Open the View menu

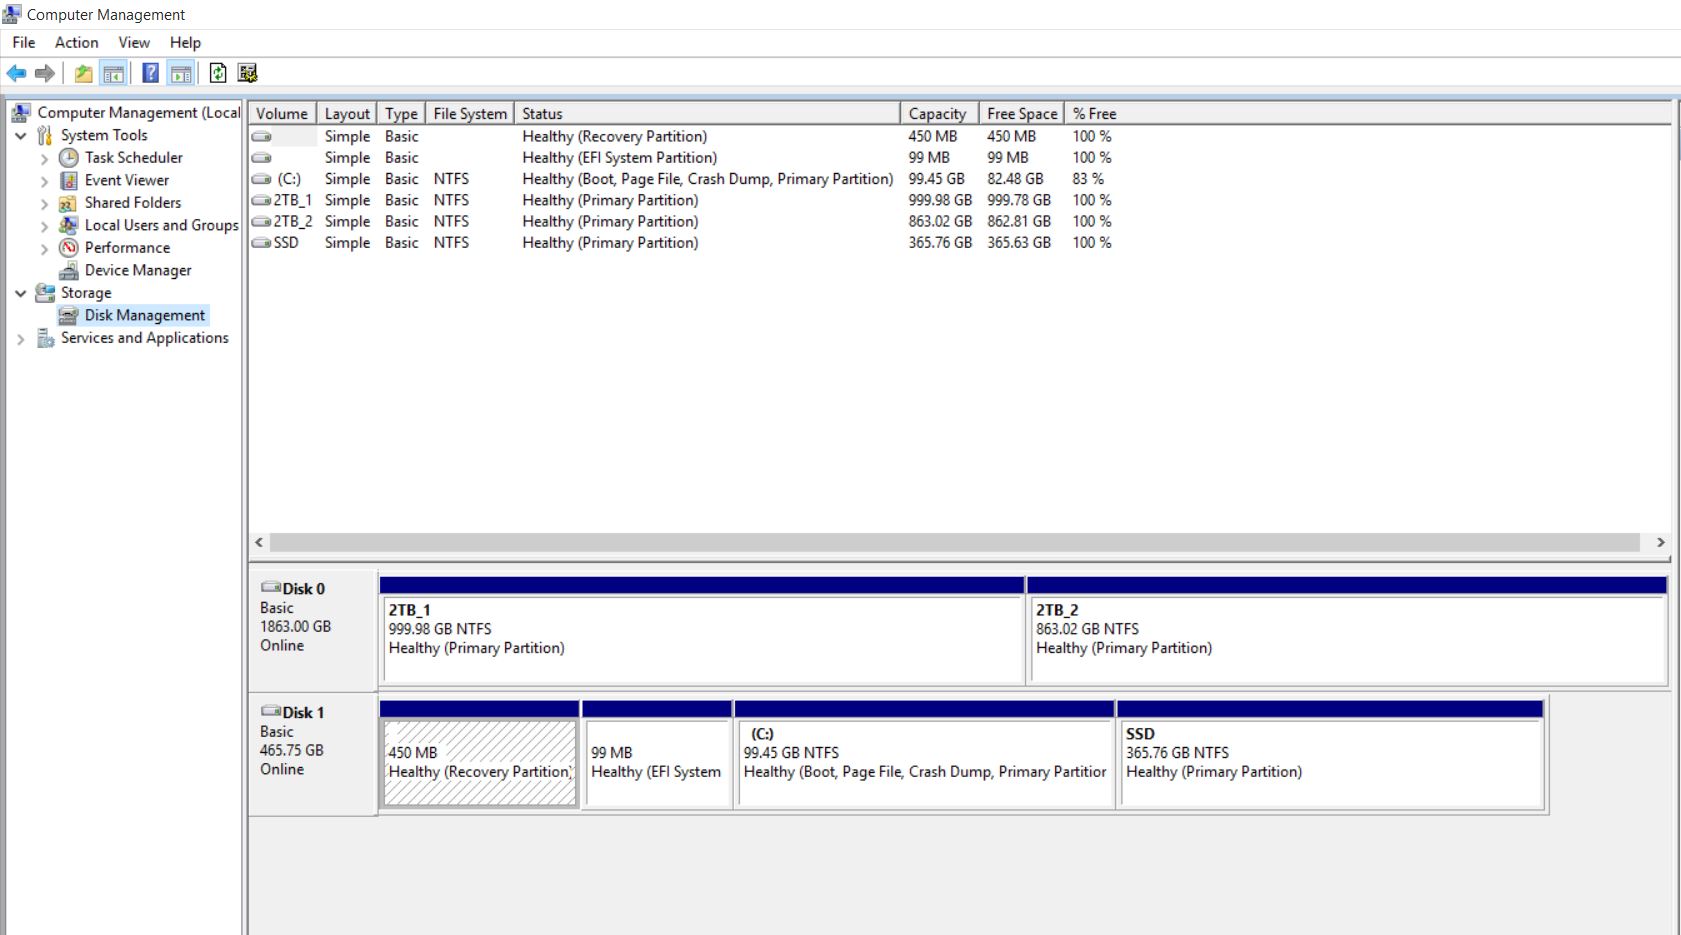point(134,42)
